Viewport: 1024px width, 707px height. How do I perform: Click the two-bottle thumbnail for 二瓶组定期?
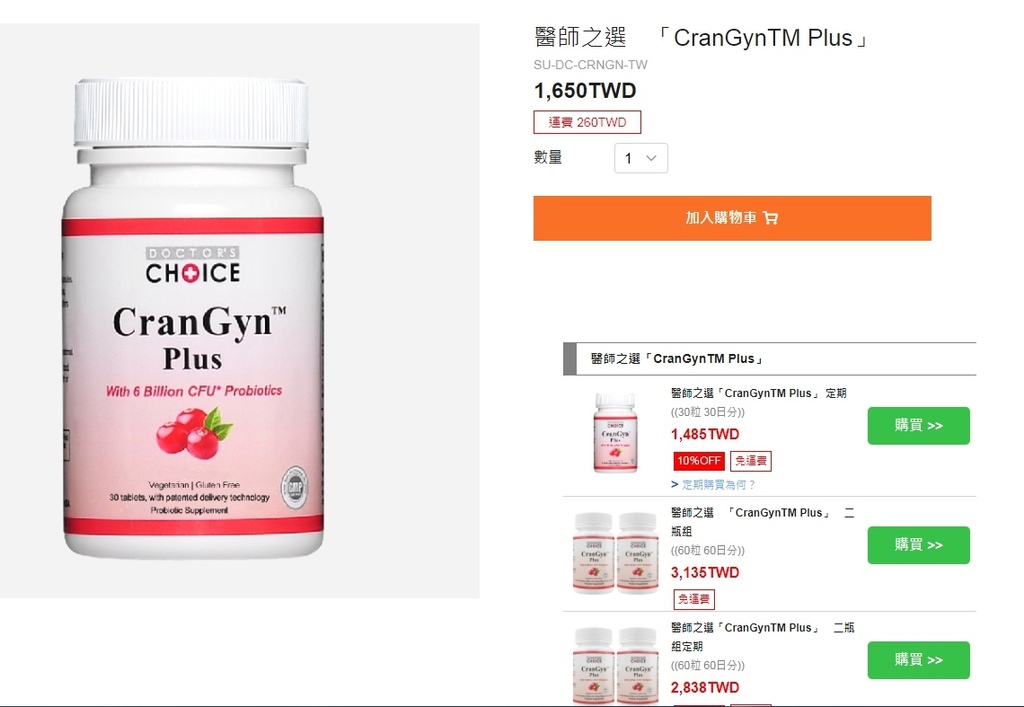tap(615, 666)
